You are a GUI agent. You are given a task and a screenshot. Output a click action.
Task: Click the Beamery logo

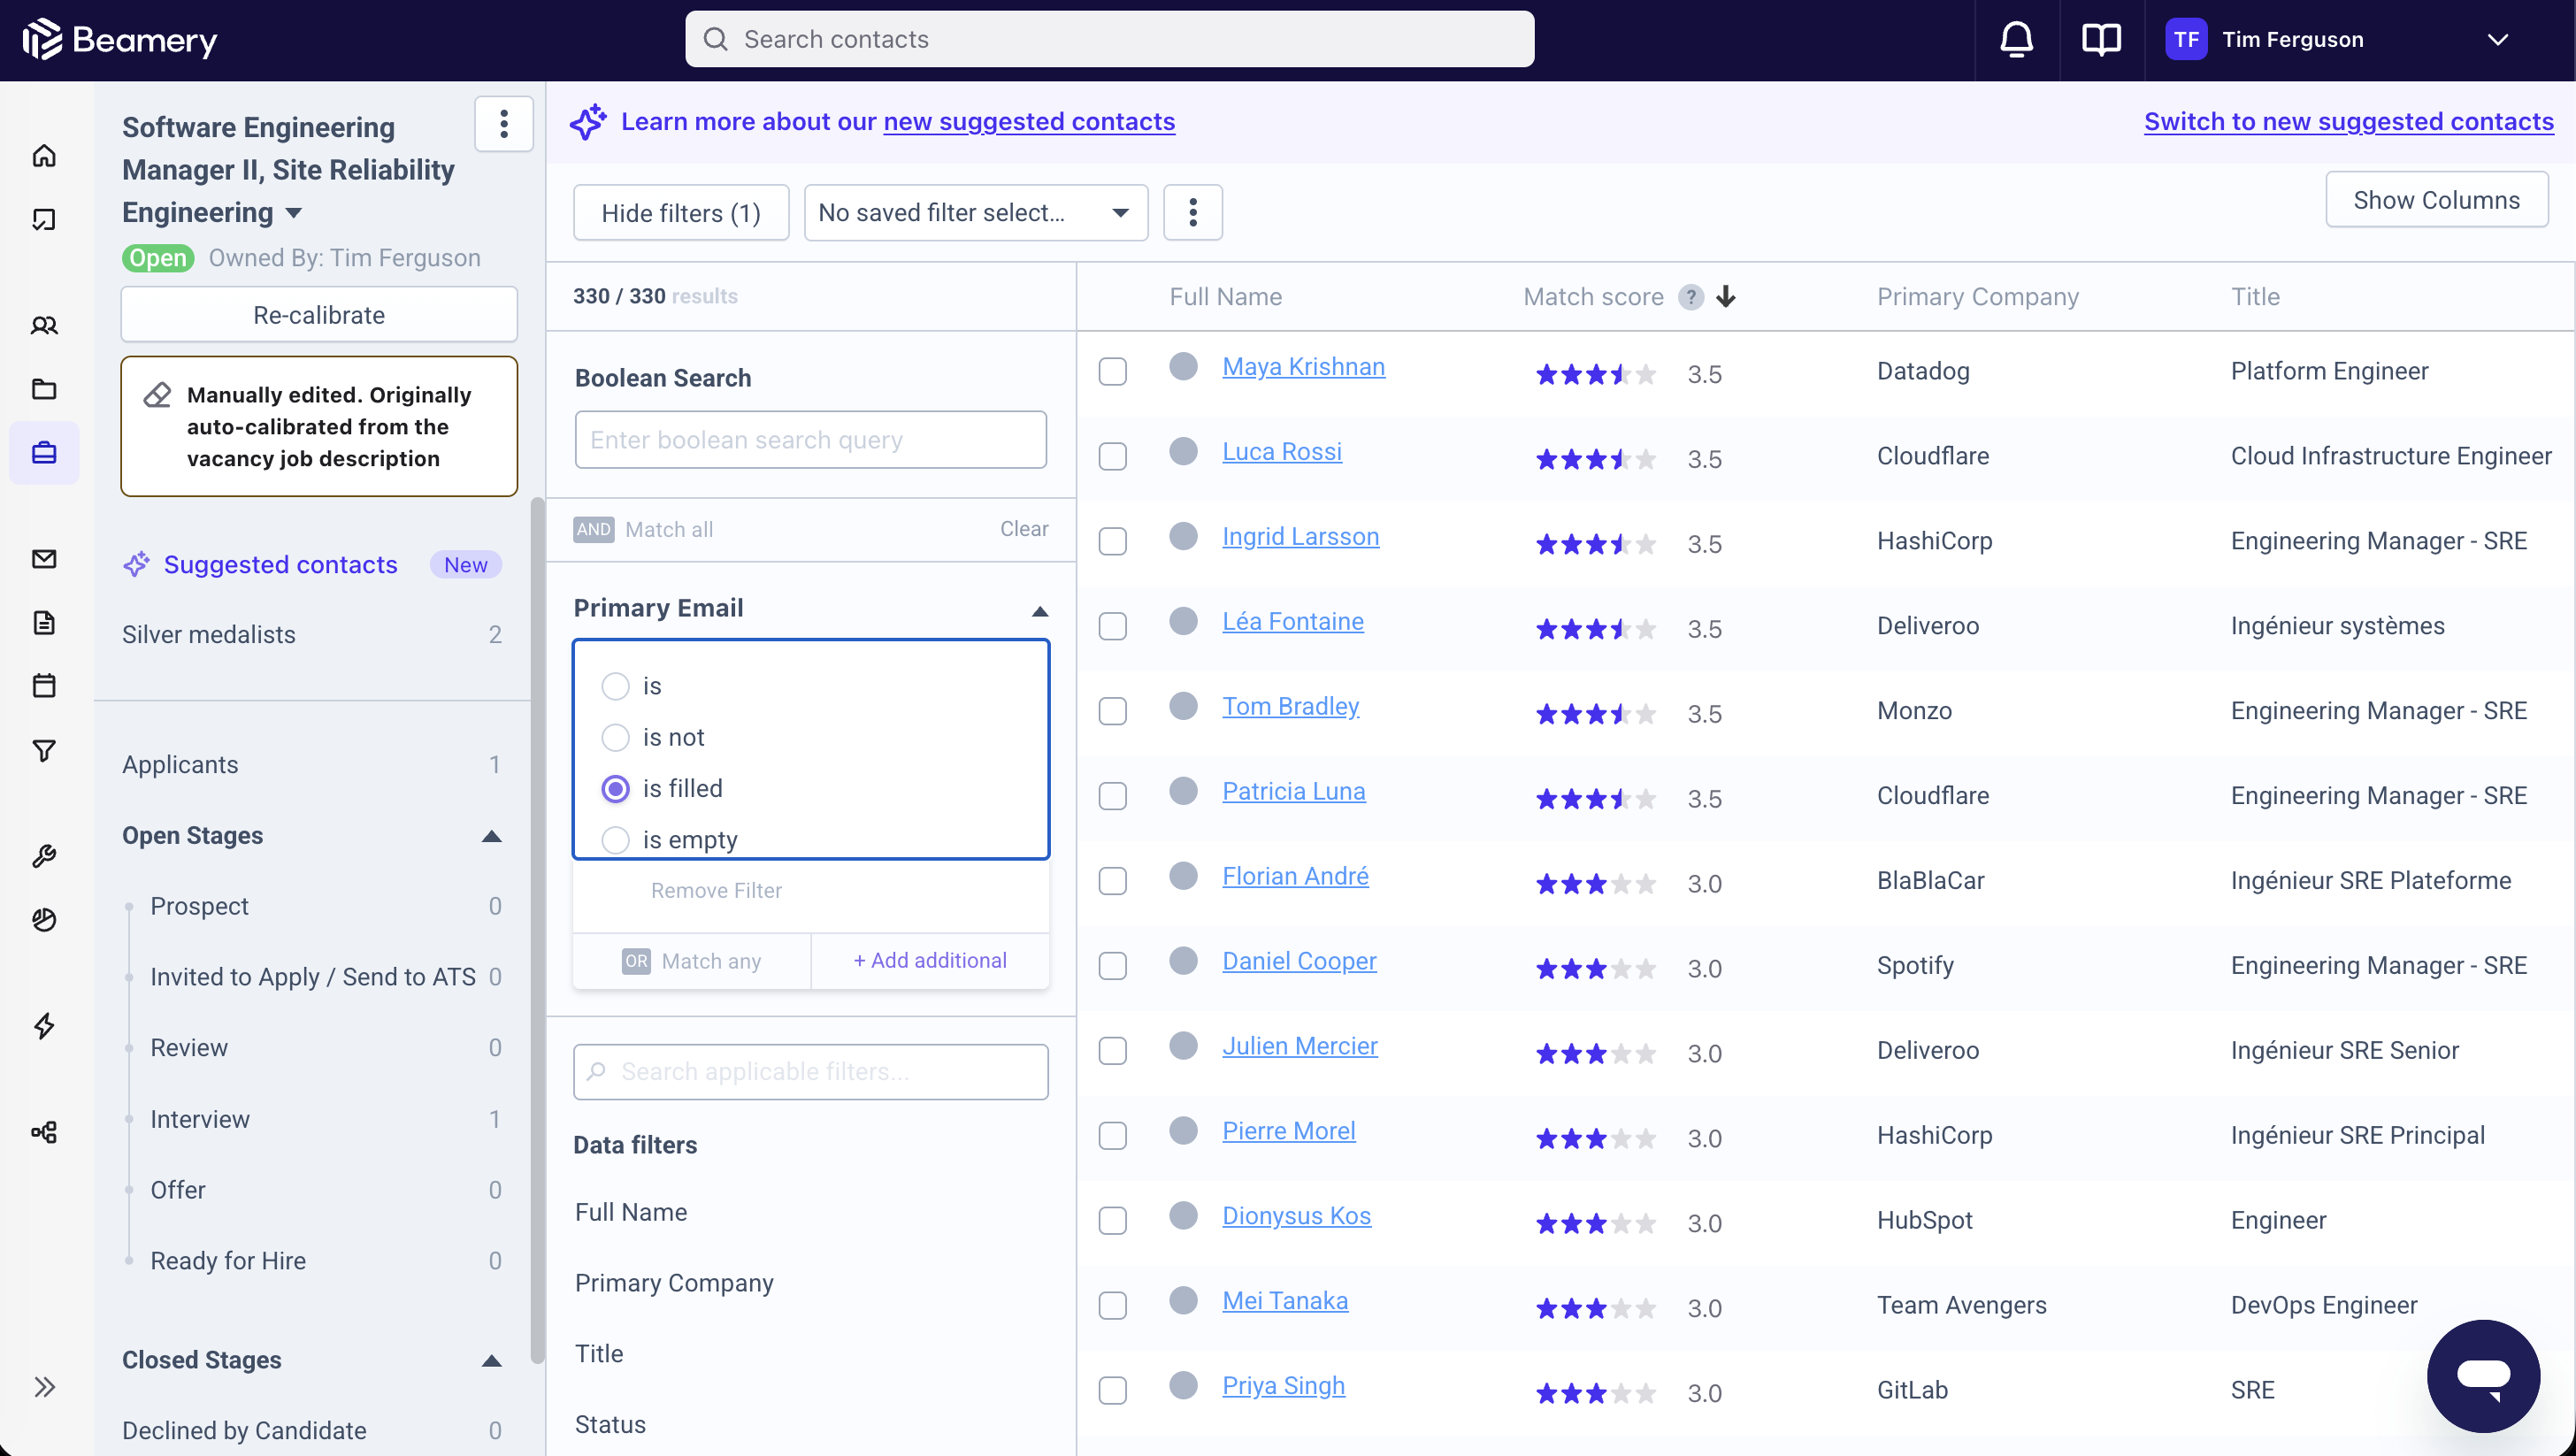point(119,40)
